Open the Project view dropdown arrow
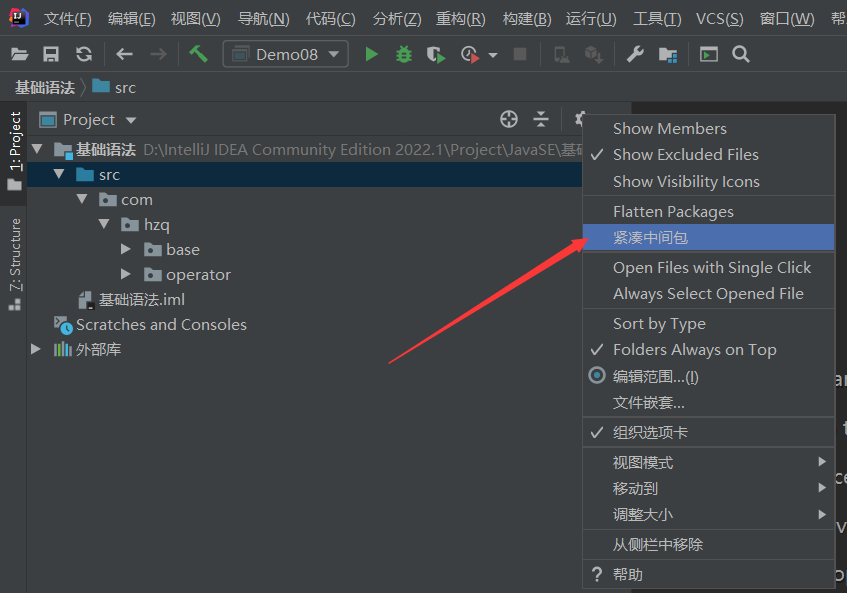This screenshot has height=593, width=847. click(x=131, y=120)
